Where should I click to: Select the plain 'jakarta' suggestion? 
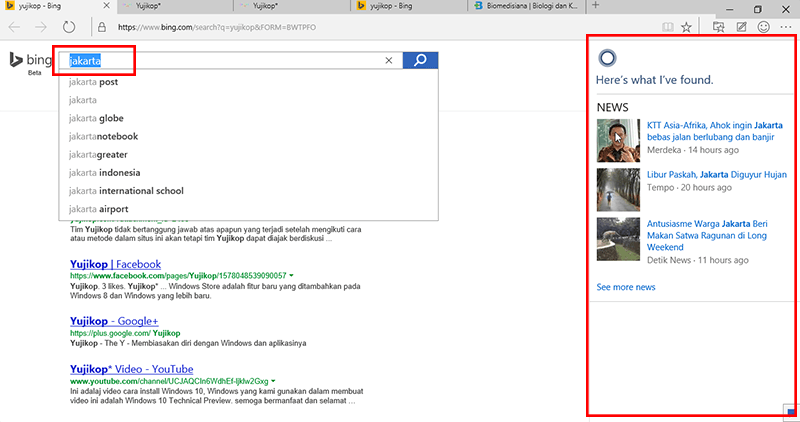pos(248,100)
